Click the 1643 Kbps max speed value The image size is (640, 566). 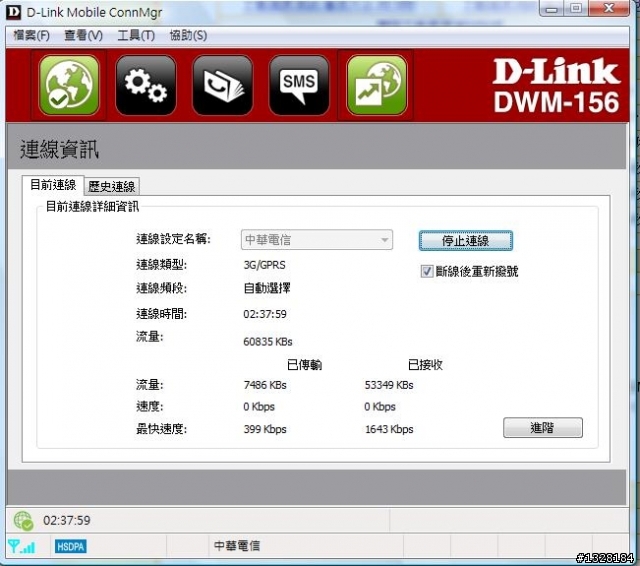point(389,429)
